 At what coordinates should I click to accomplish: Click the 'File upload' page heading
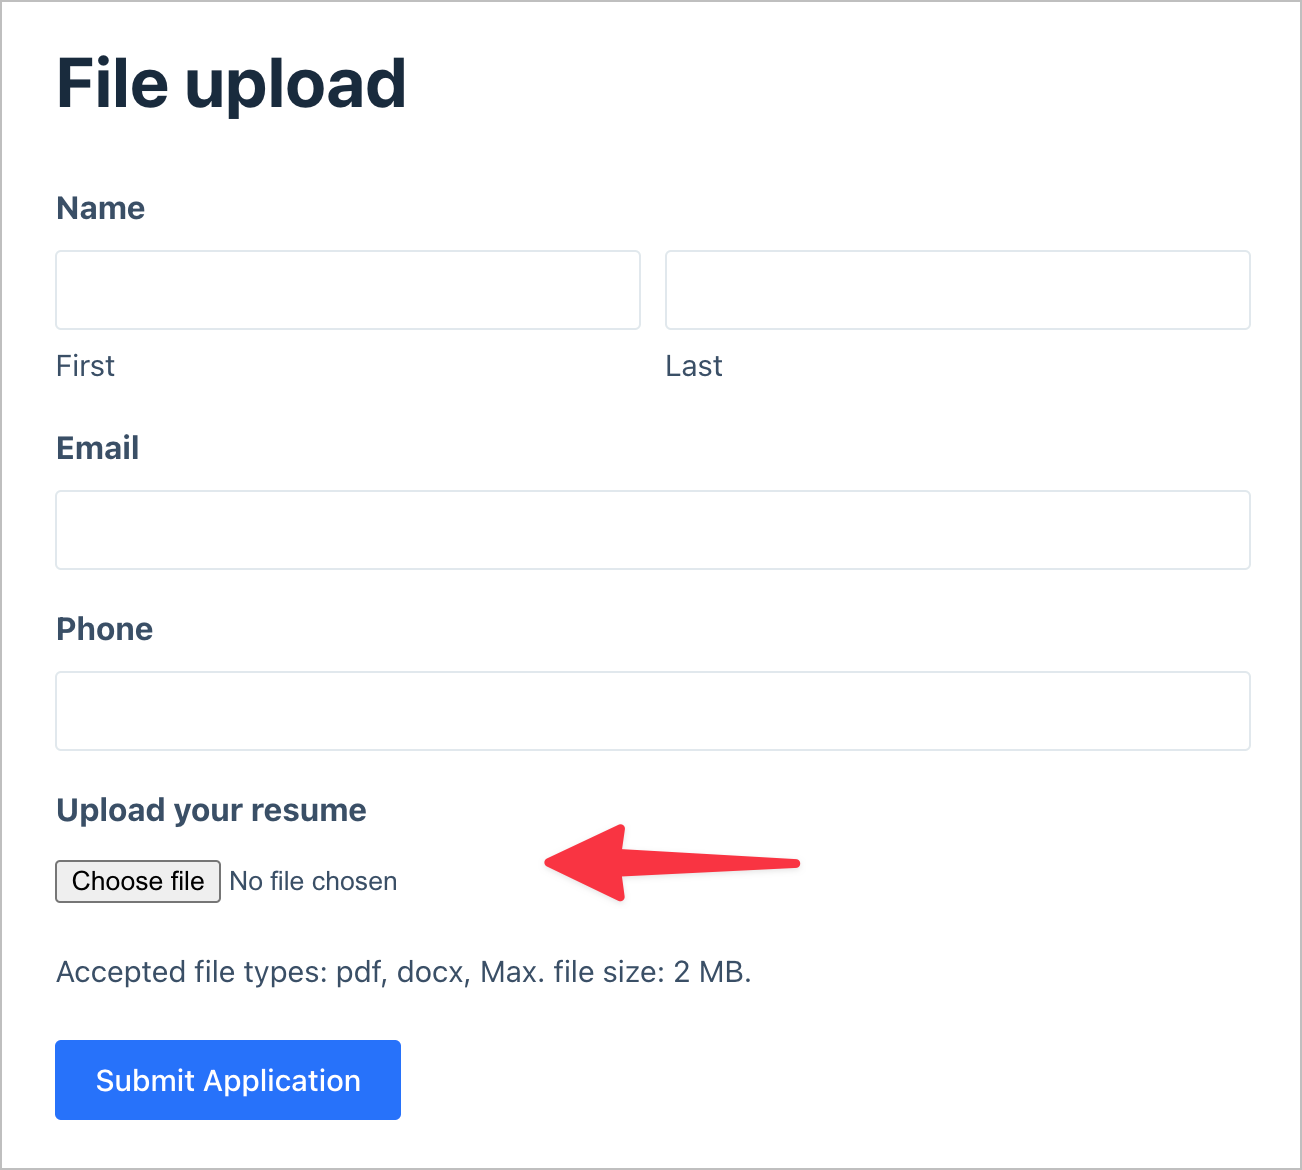230,84
